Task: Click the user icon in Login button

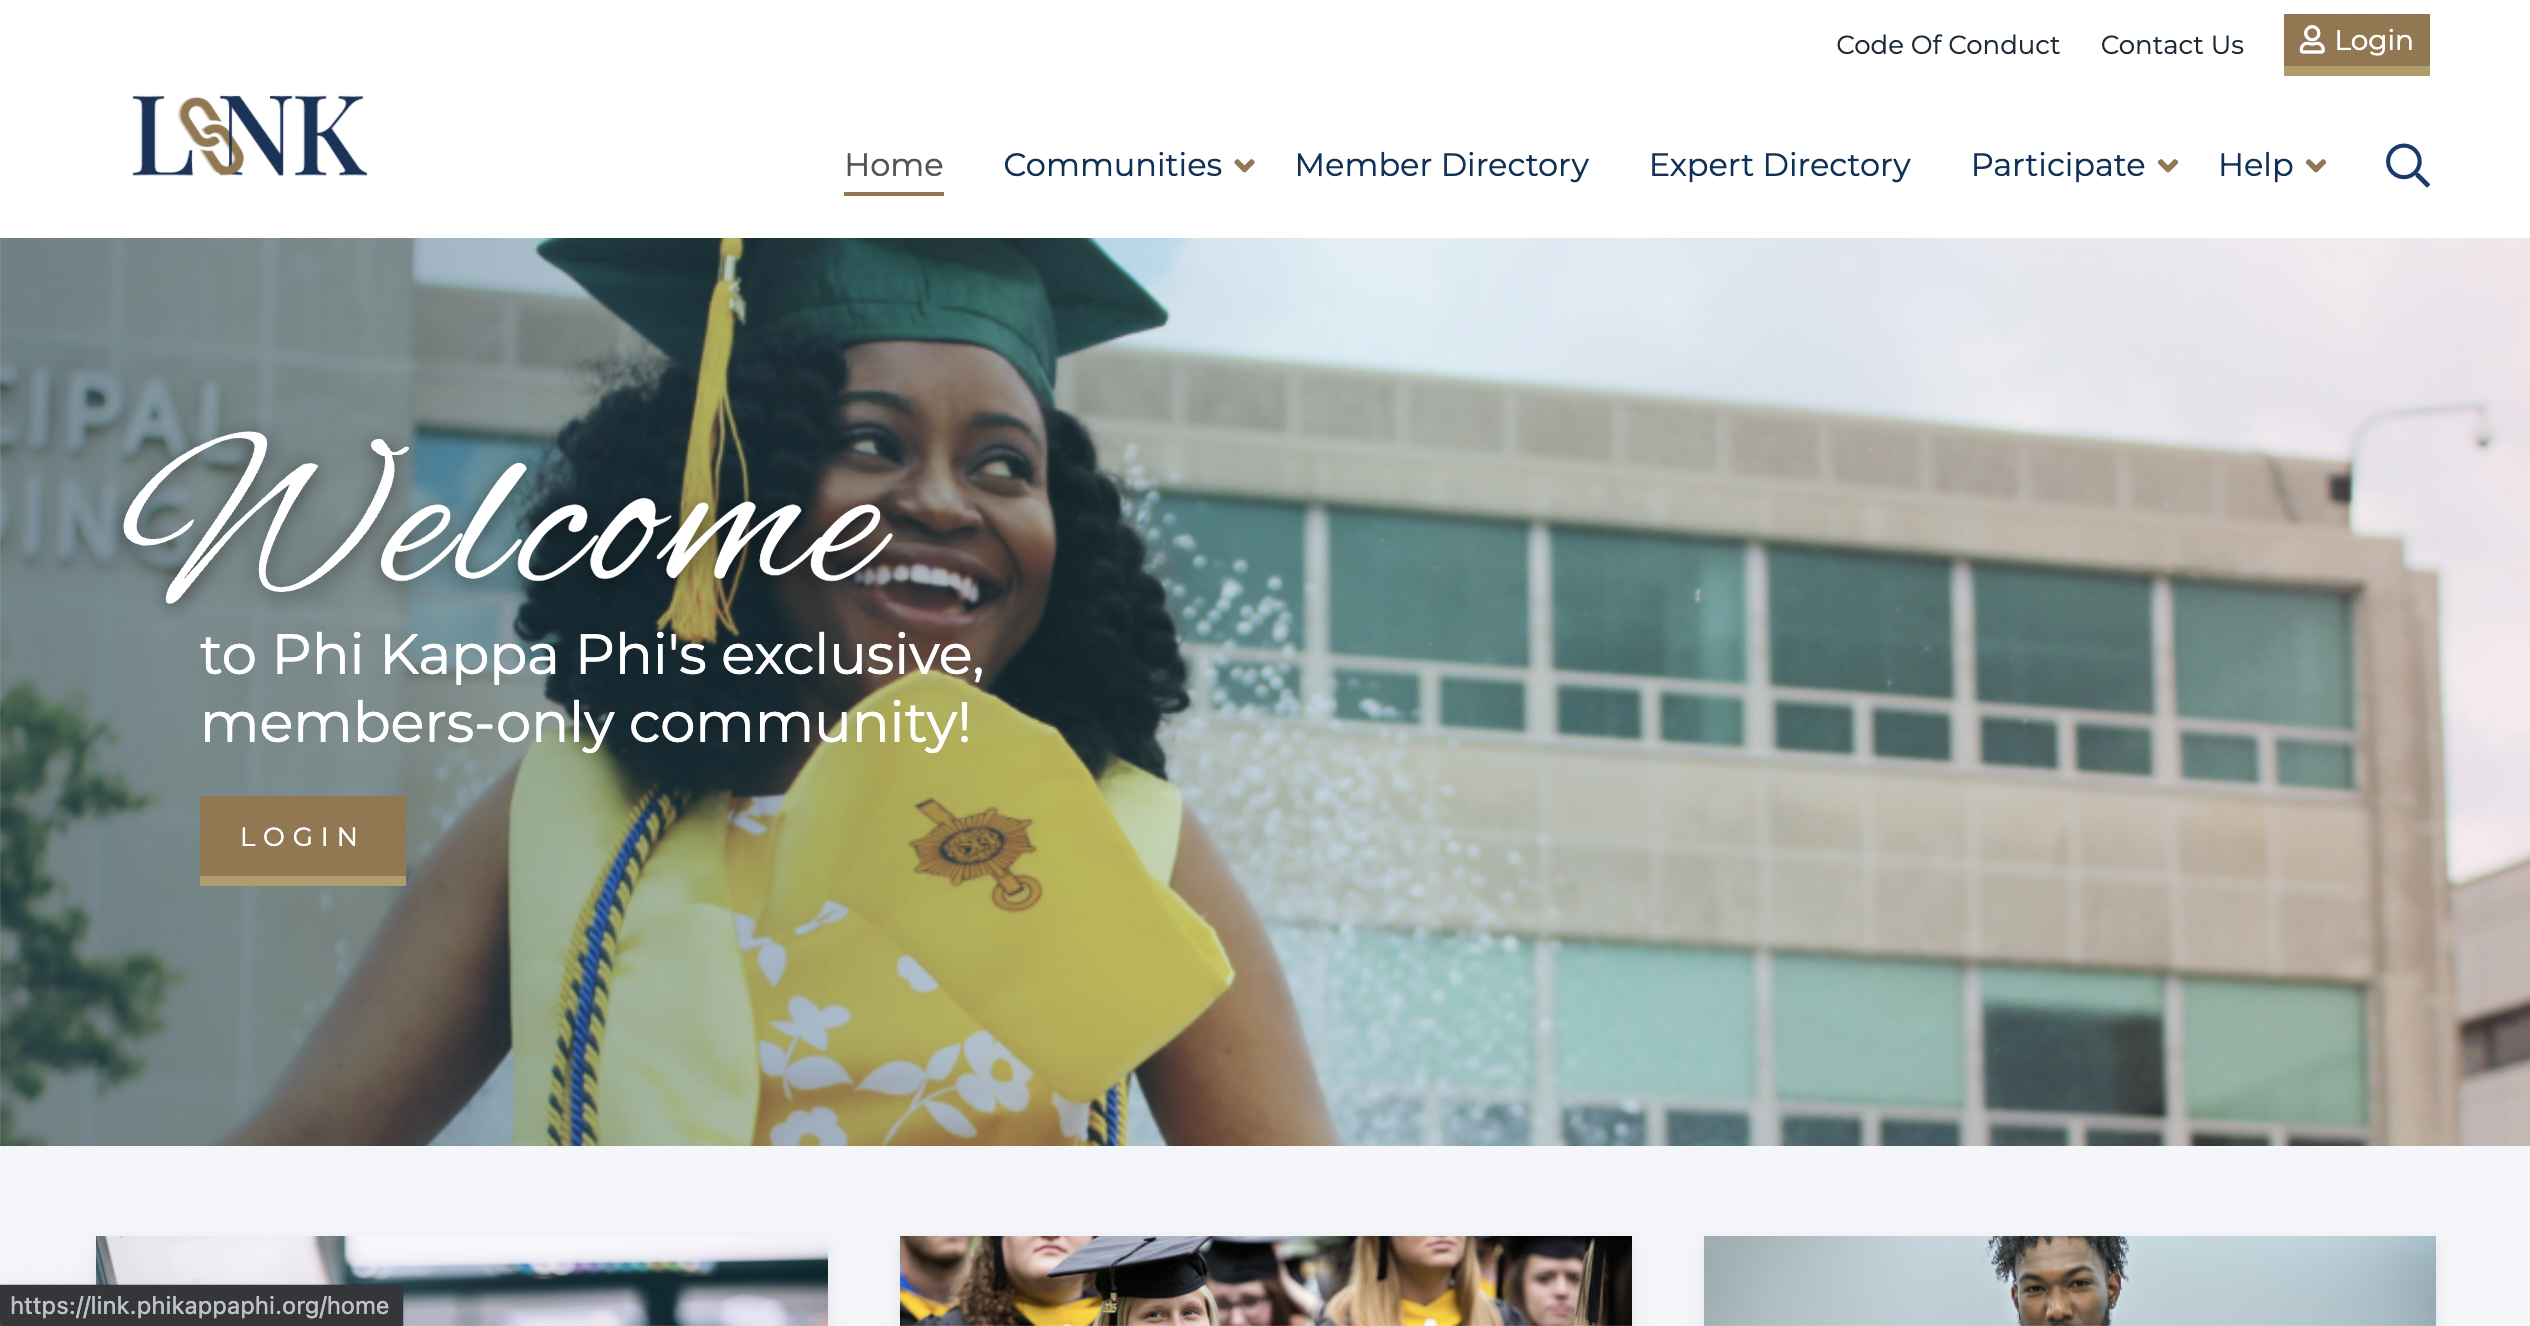Action: coord(2312,40)
